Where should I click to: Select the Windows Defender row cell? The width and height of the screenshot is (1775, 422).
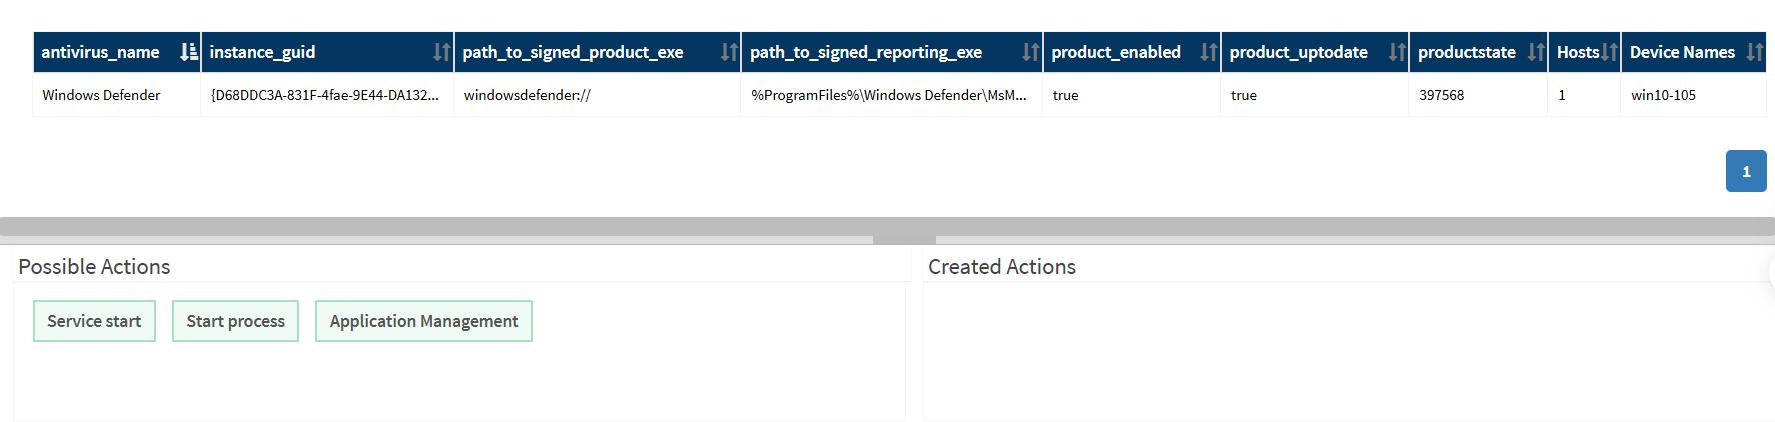pos(117,95)
